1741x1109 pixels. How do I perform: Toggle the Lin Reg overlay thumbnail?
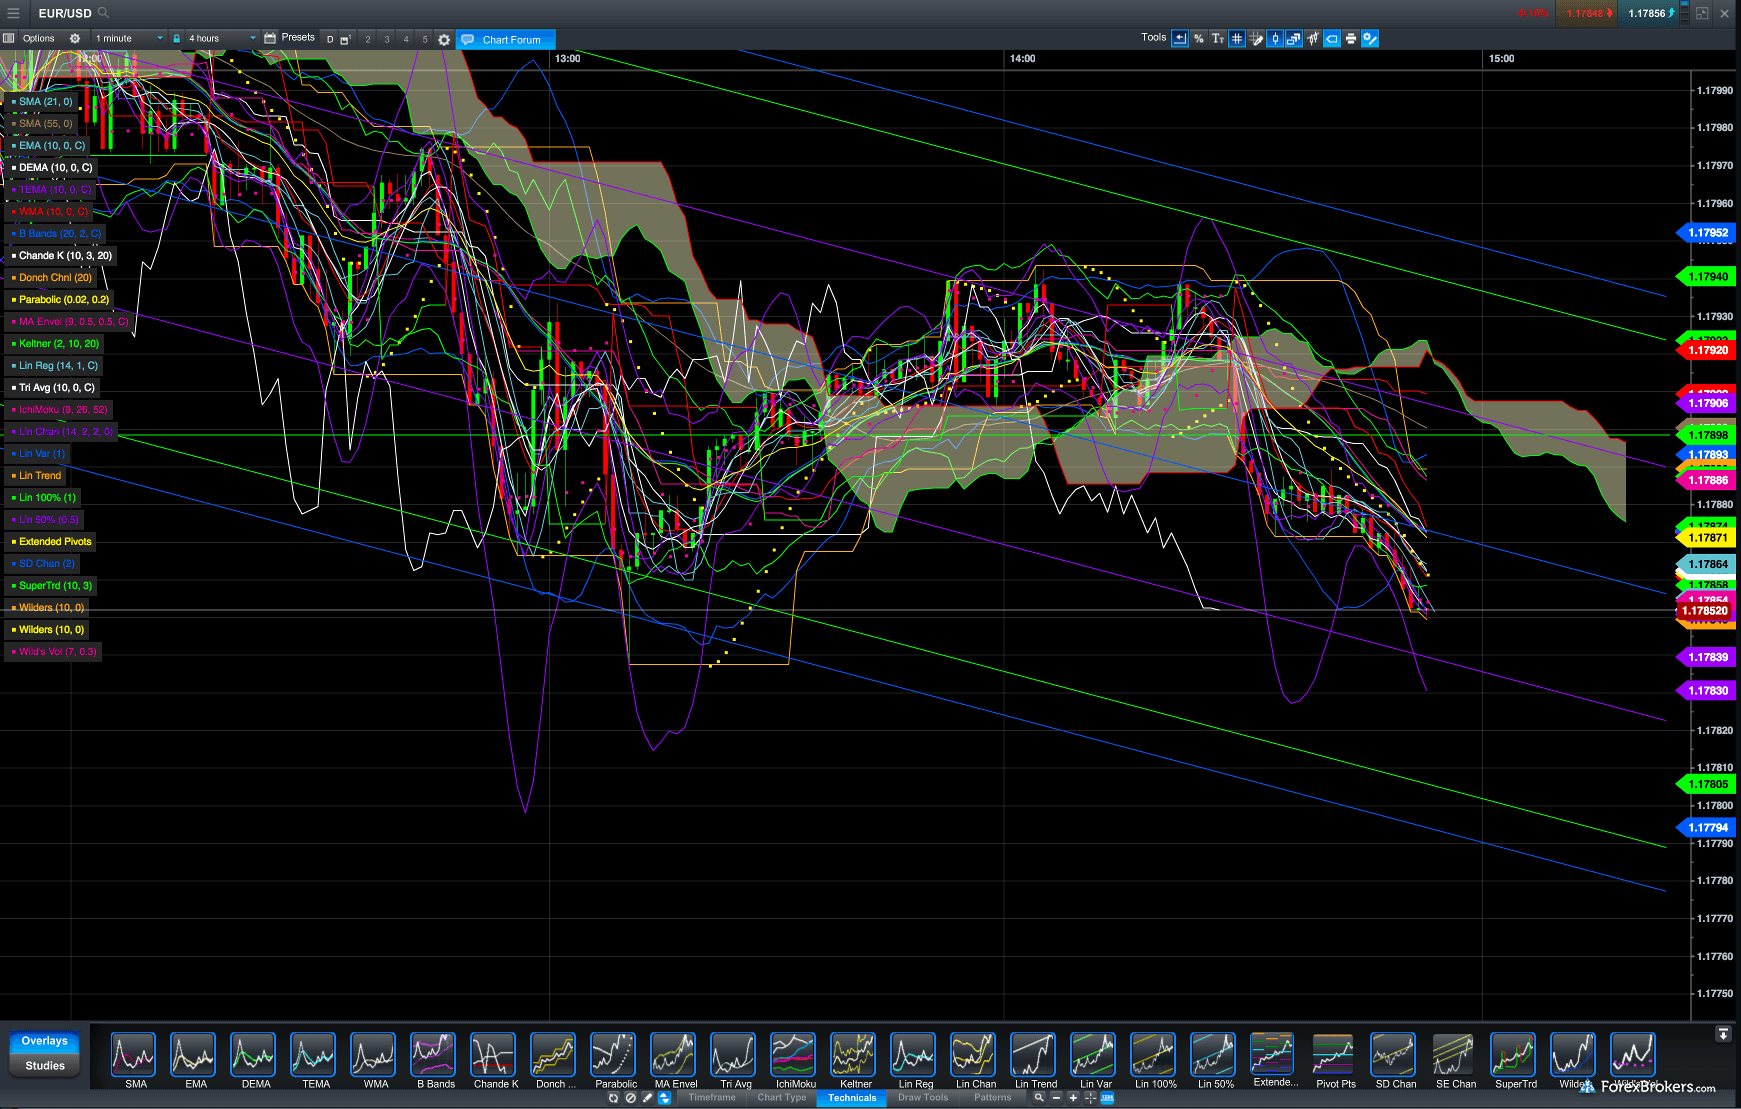(x=913, y=1055)
